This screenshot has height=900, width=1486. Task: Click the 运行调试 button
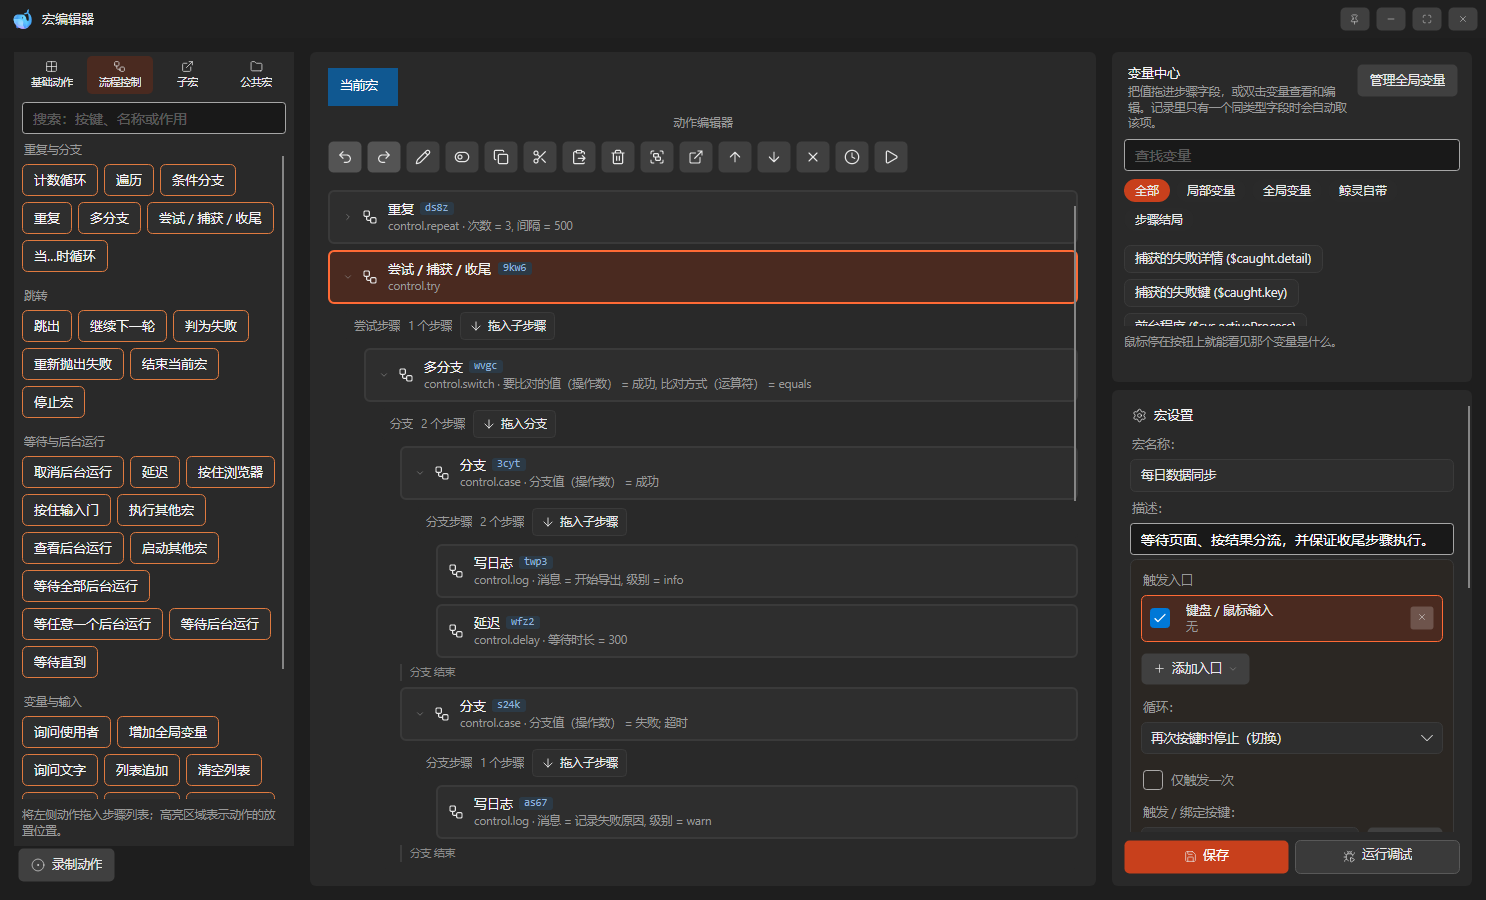[1377, 857]
